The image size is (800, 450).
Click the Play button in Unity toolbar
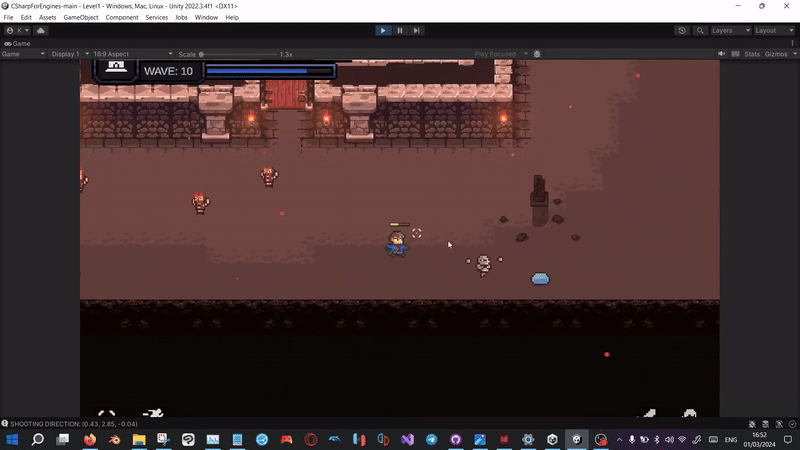(383, 31)
